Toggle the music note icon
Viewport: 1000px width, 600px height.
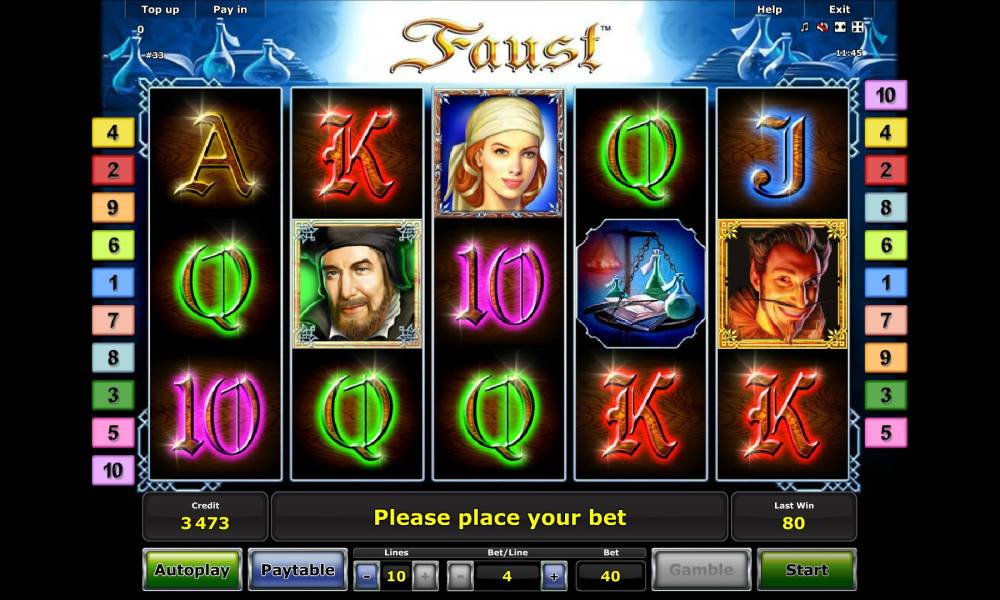click(x=805, y=27)
